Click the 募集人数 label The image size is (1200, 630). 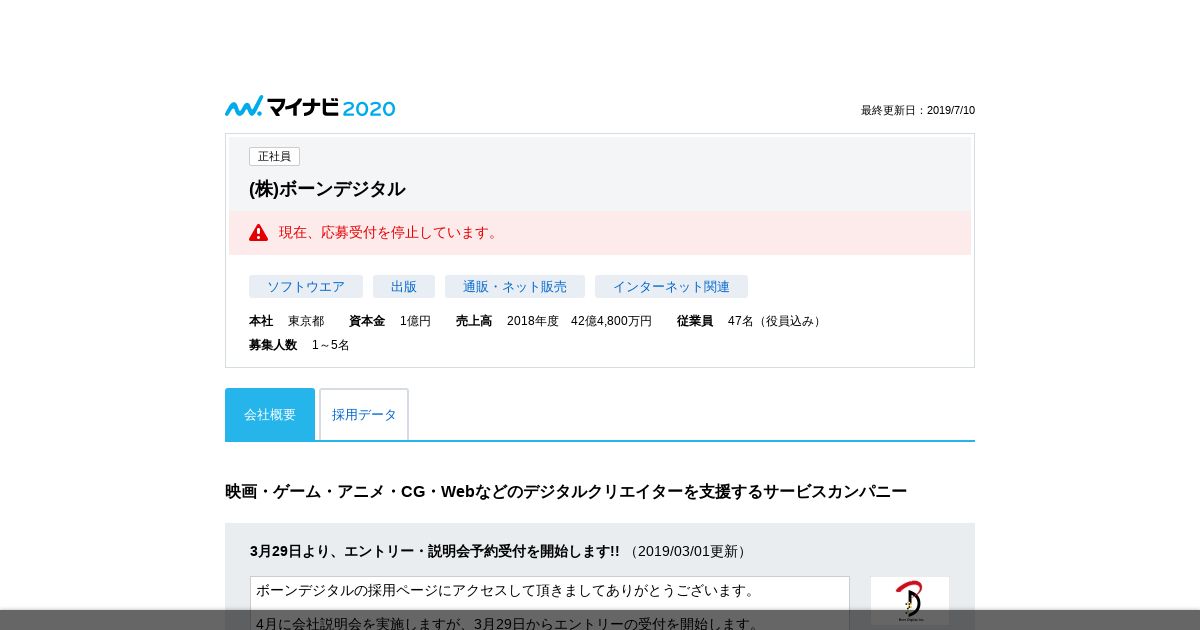point(273,345)
